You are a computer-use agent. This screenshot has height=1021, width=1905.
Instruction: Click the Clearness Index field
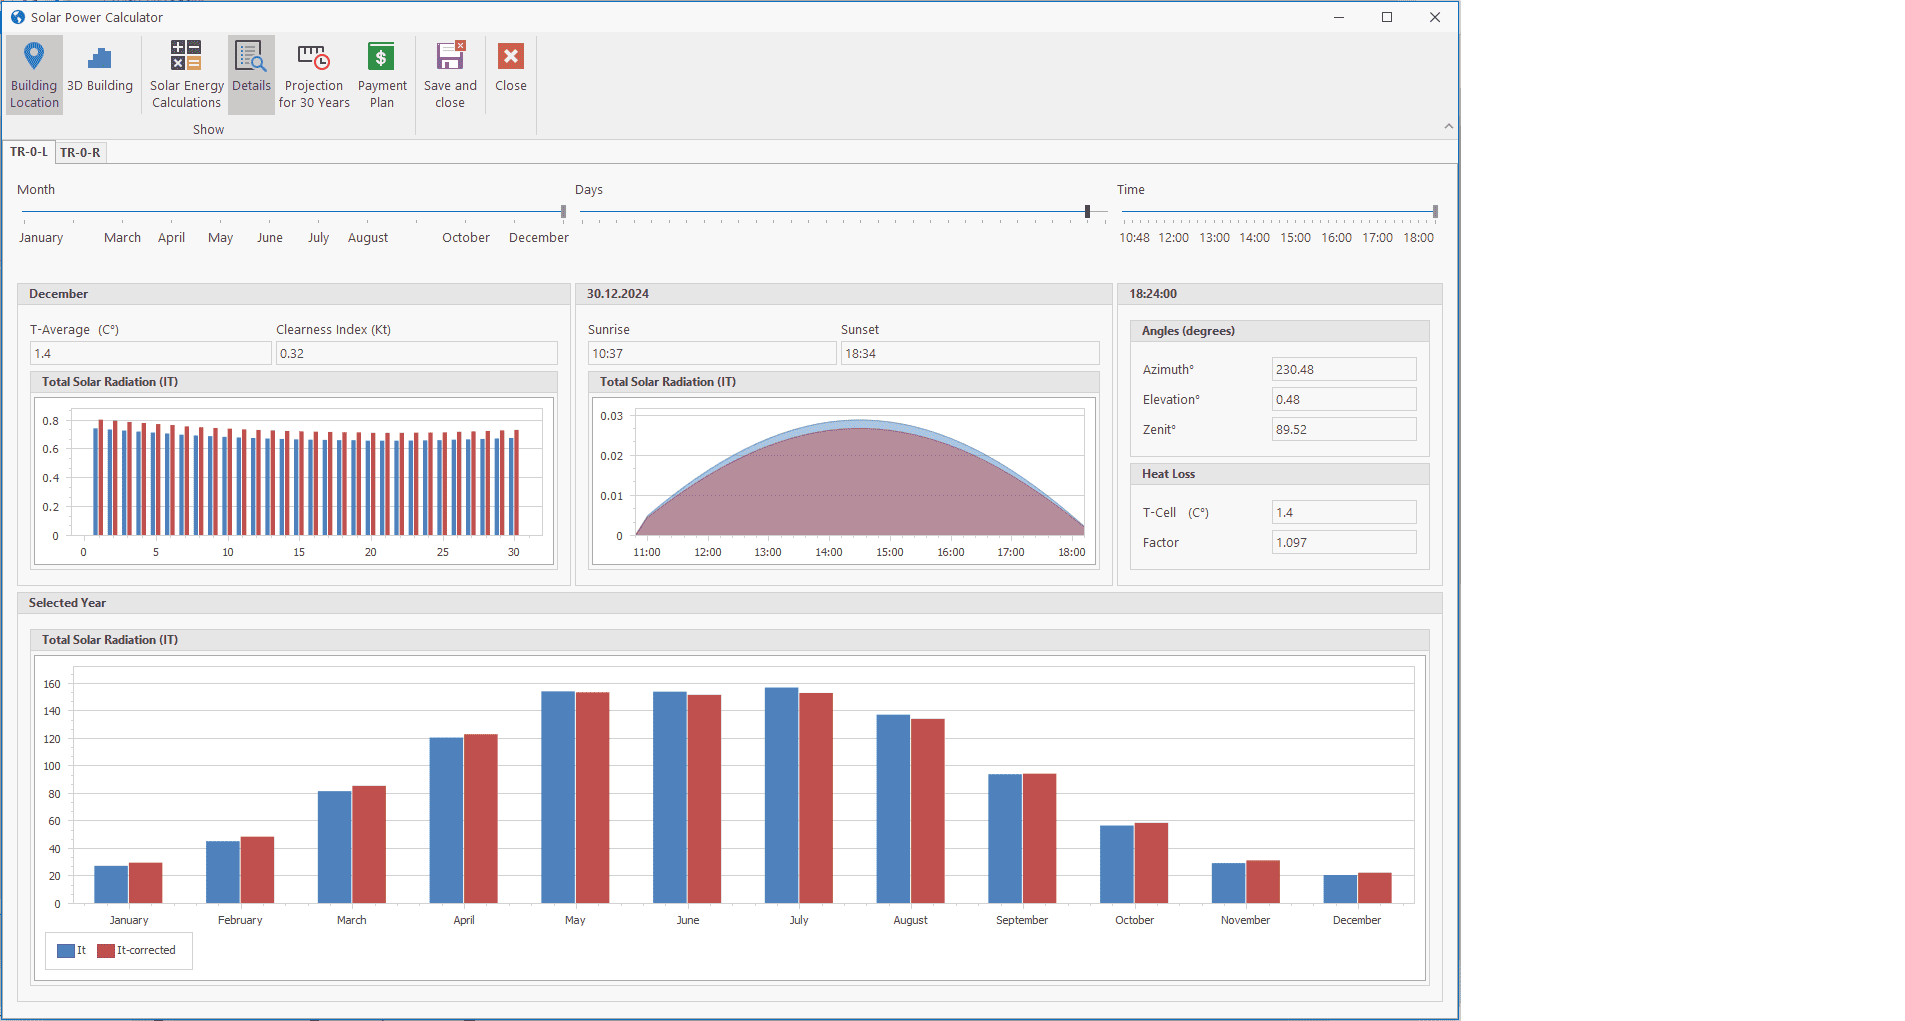tap(416, 354)
